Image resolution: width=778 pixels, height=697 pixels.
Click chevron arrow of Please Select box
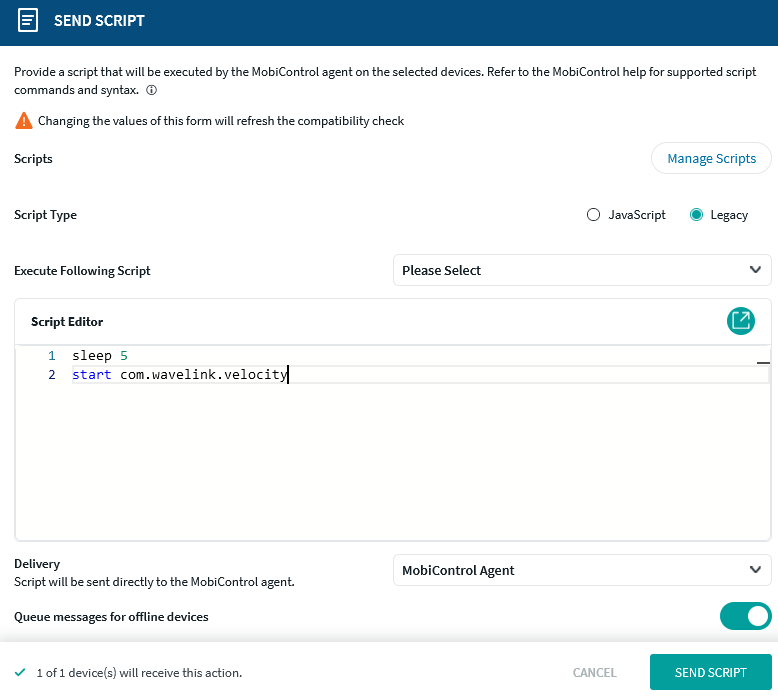pyautogui.click(x=755, y=270)
